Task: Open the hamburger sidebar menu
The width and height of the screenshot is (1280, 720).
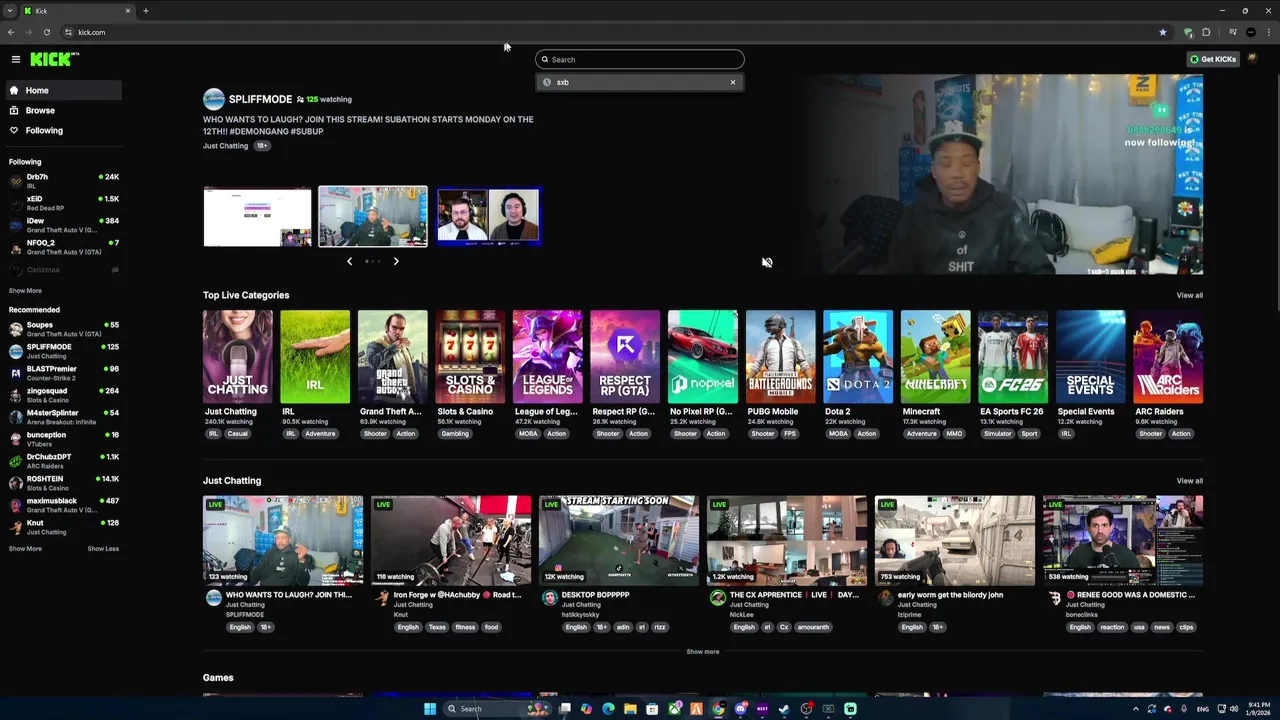Action: [x=15, y=59]
